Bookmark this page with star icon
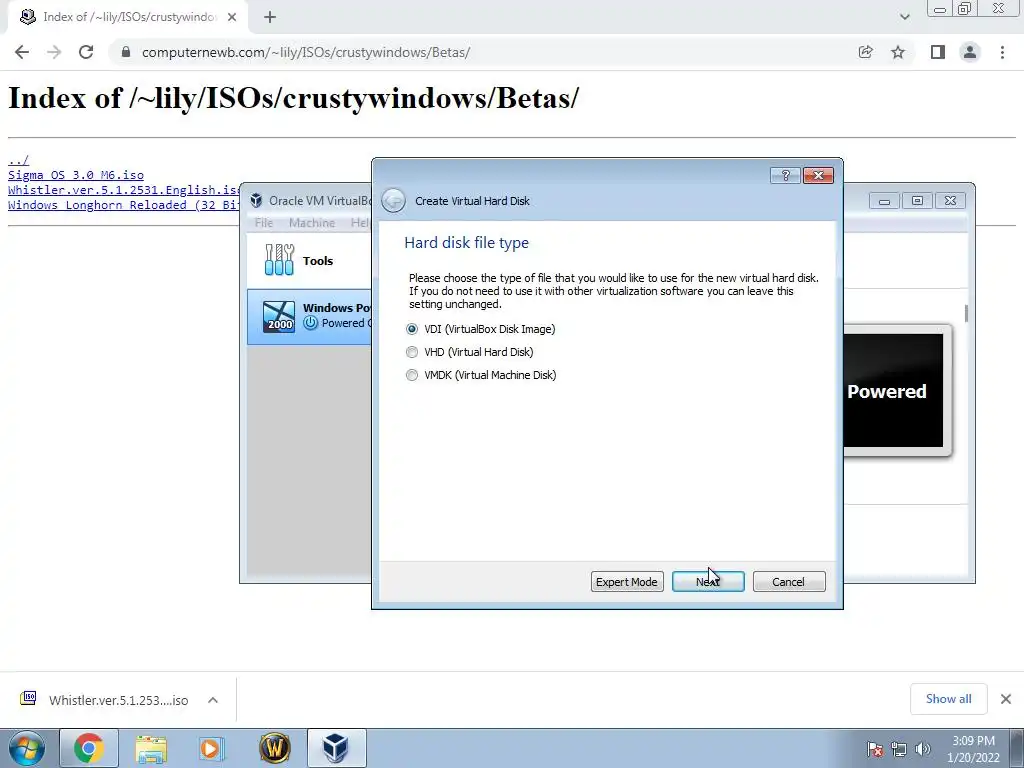This screenshot has width=1024, height=768. point(898,52)
